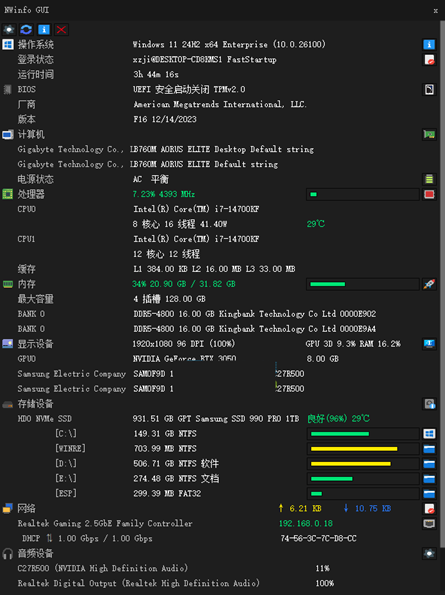The image size is (445, 595).
Task: Click the icon at right of 登录状态 row
Action: pos(429,60)
